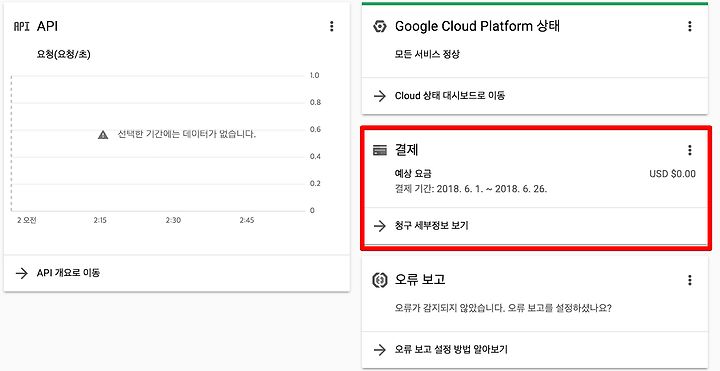Open the API card's three-dot menu
This screenshot has width=720, height=371.
coord(332,26)
